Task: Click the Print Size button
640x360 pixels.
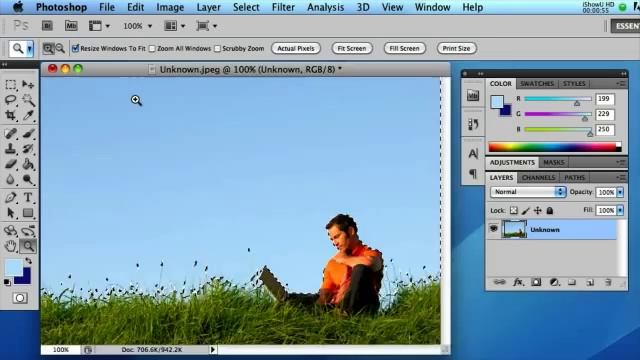Action: pos(456,49)
